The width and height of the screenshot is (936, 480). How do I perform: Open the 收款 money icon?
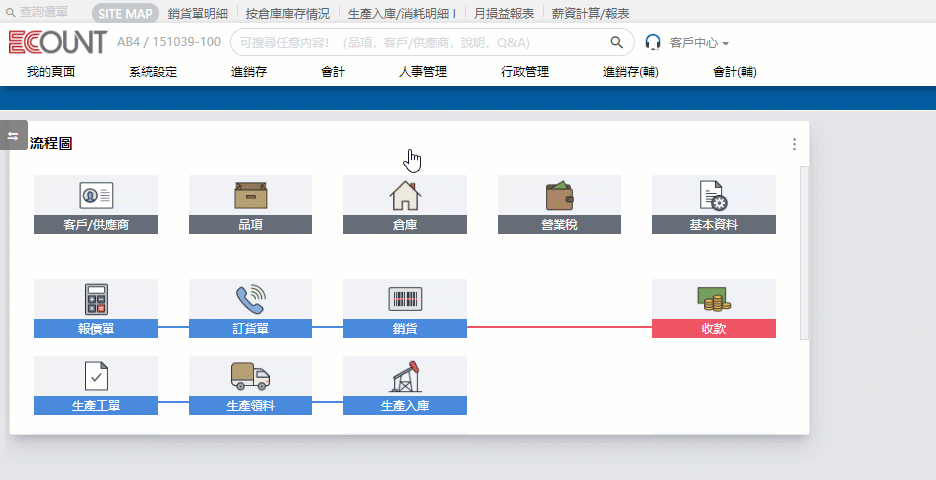point(713,299)
